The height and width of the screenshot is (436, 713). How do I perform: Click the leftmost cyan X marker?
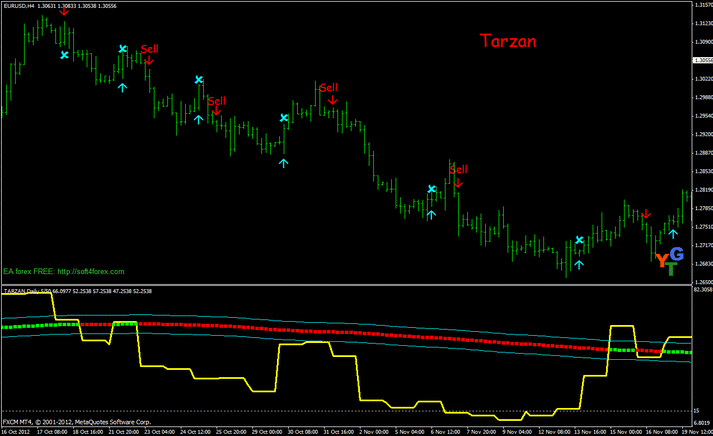pyautogui.click(x=65, y=56)
